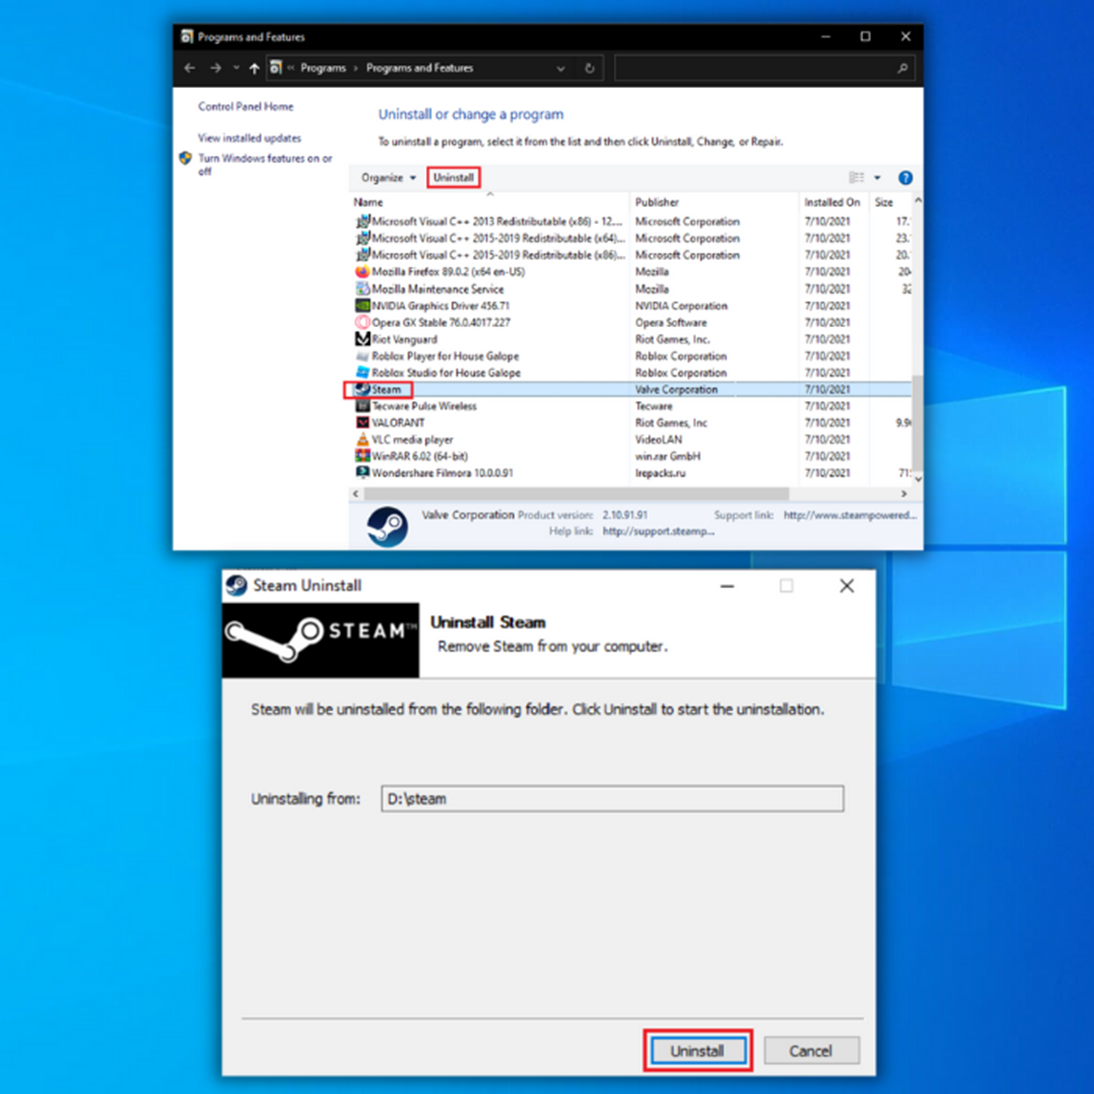Click Cancel in Steam Uninstall dialog
This screenshot has height=1094, width=1094.
811,1050
